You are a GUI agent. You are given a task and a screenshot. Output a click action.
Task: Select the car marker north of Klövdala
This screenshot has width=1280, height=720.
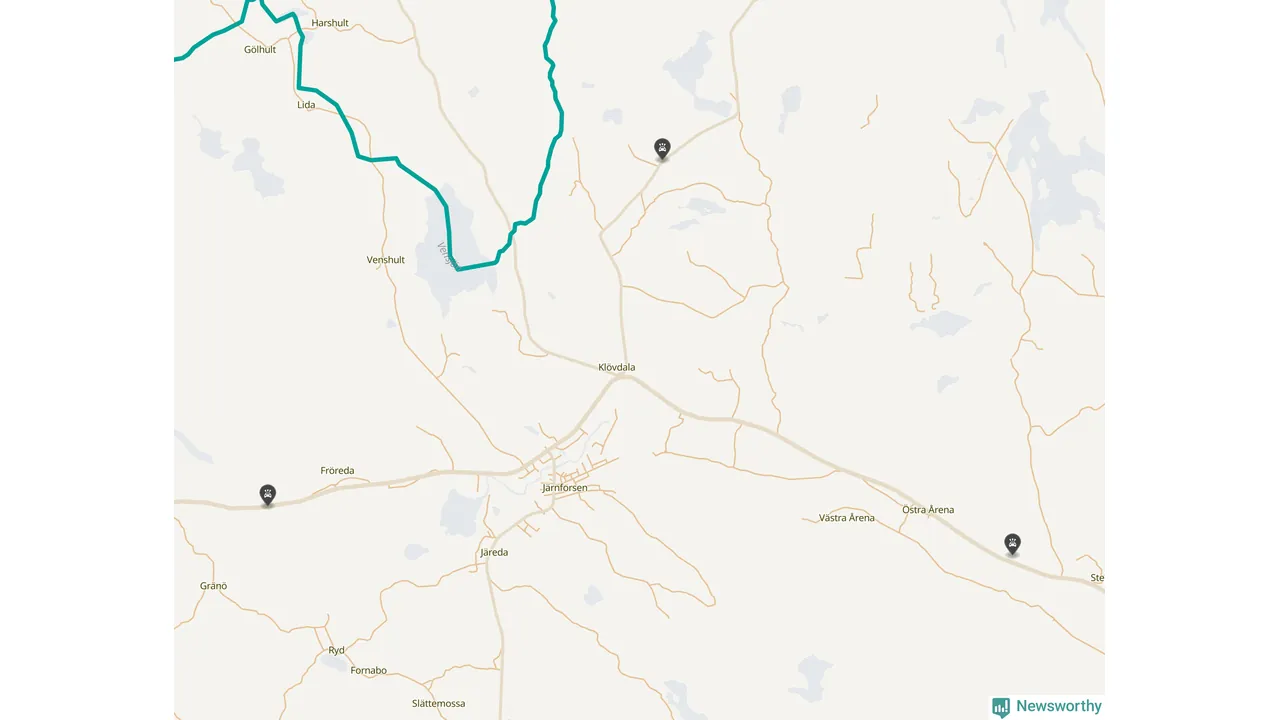click(x=662, y=149)
